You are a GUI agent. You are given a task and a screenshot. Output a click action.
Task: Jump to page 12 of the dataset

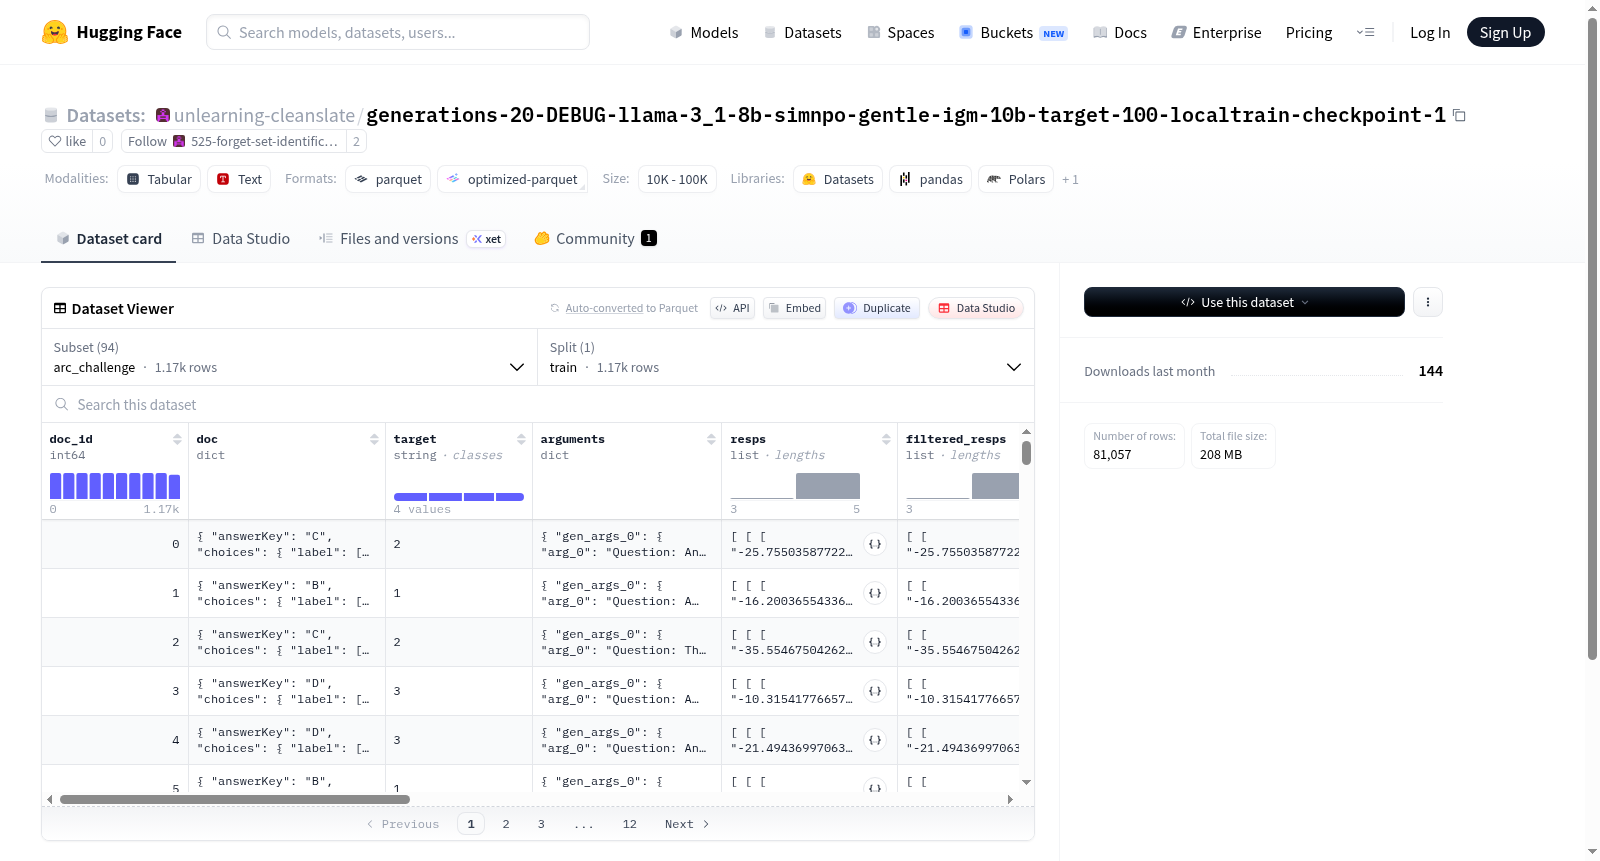(x=630, y=824)
